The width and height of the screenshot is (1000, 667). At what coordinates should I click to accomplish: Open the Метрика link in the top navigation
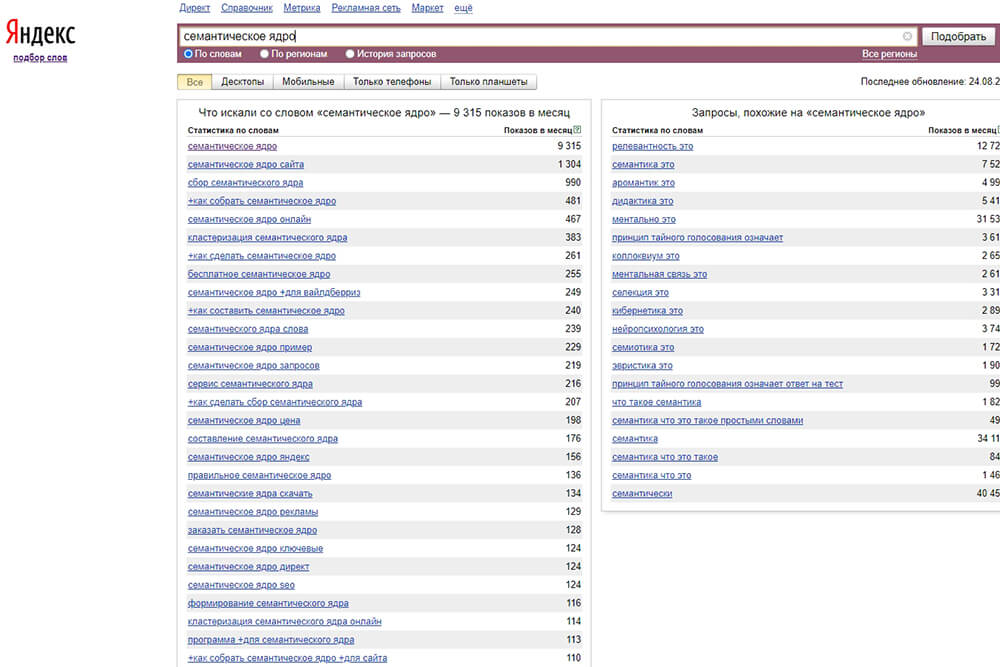tap(302, 8)
